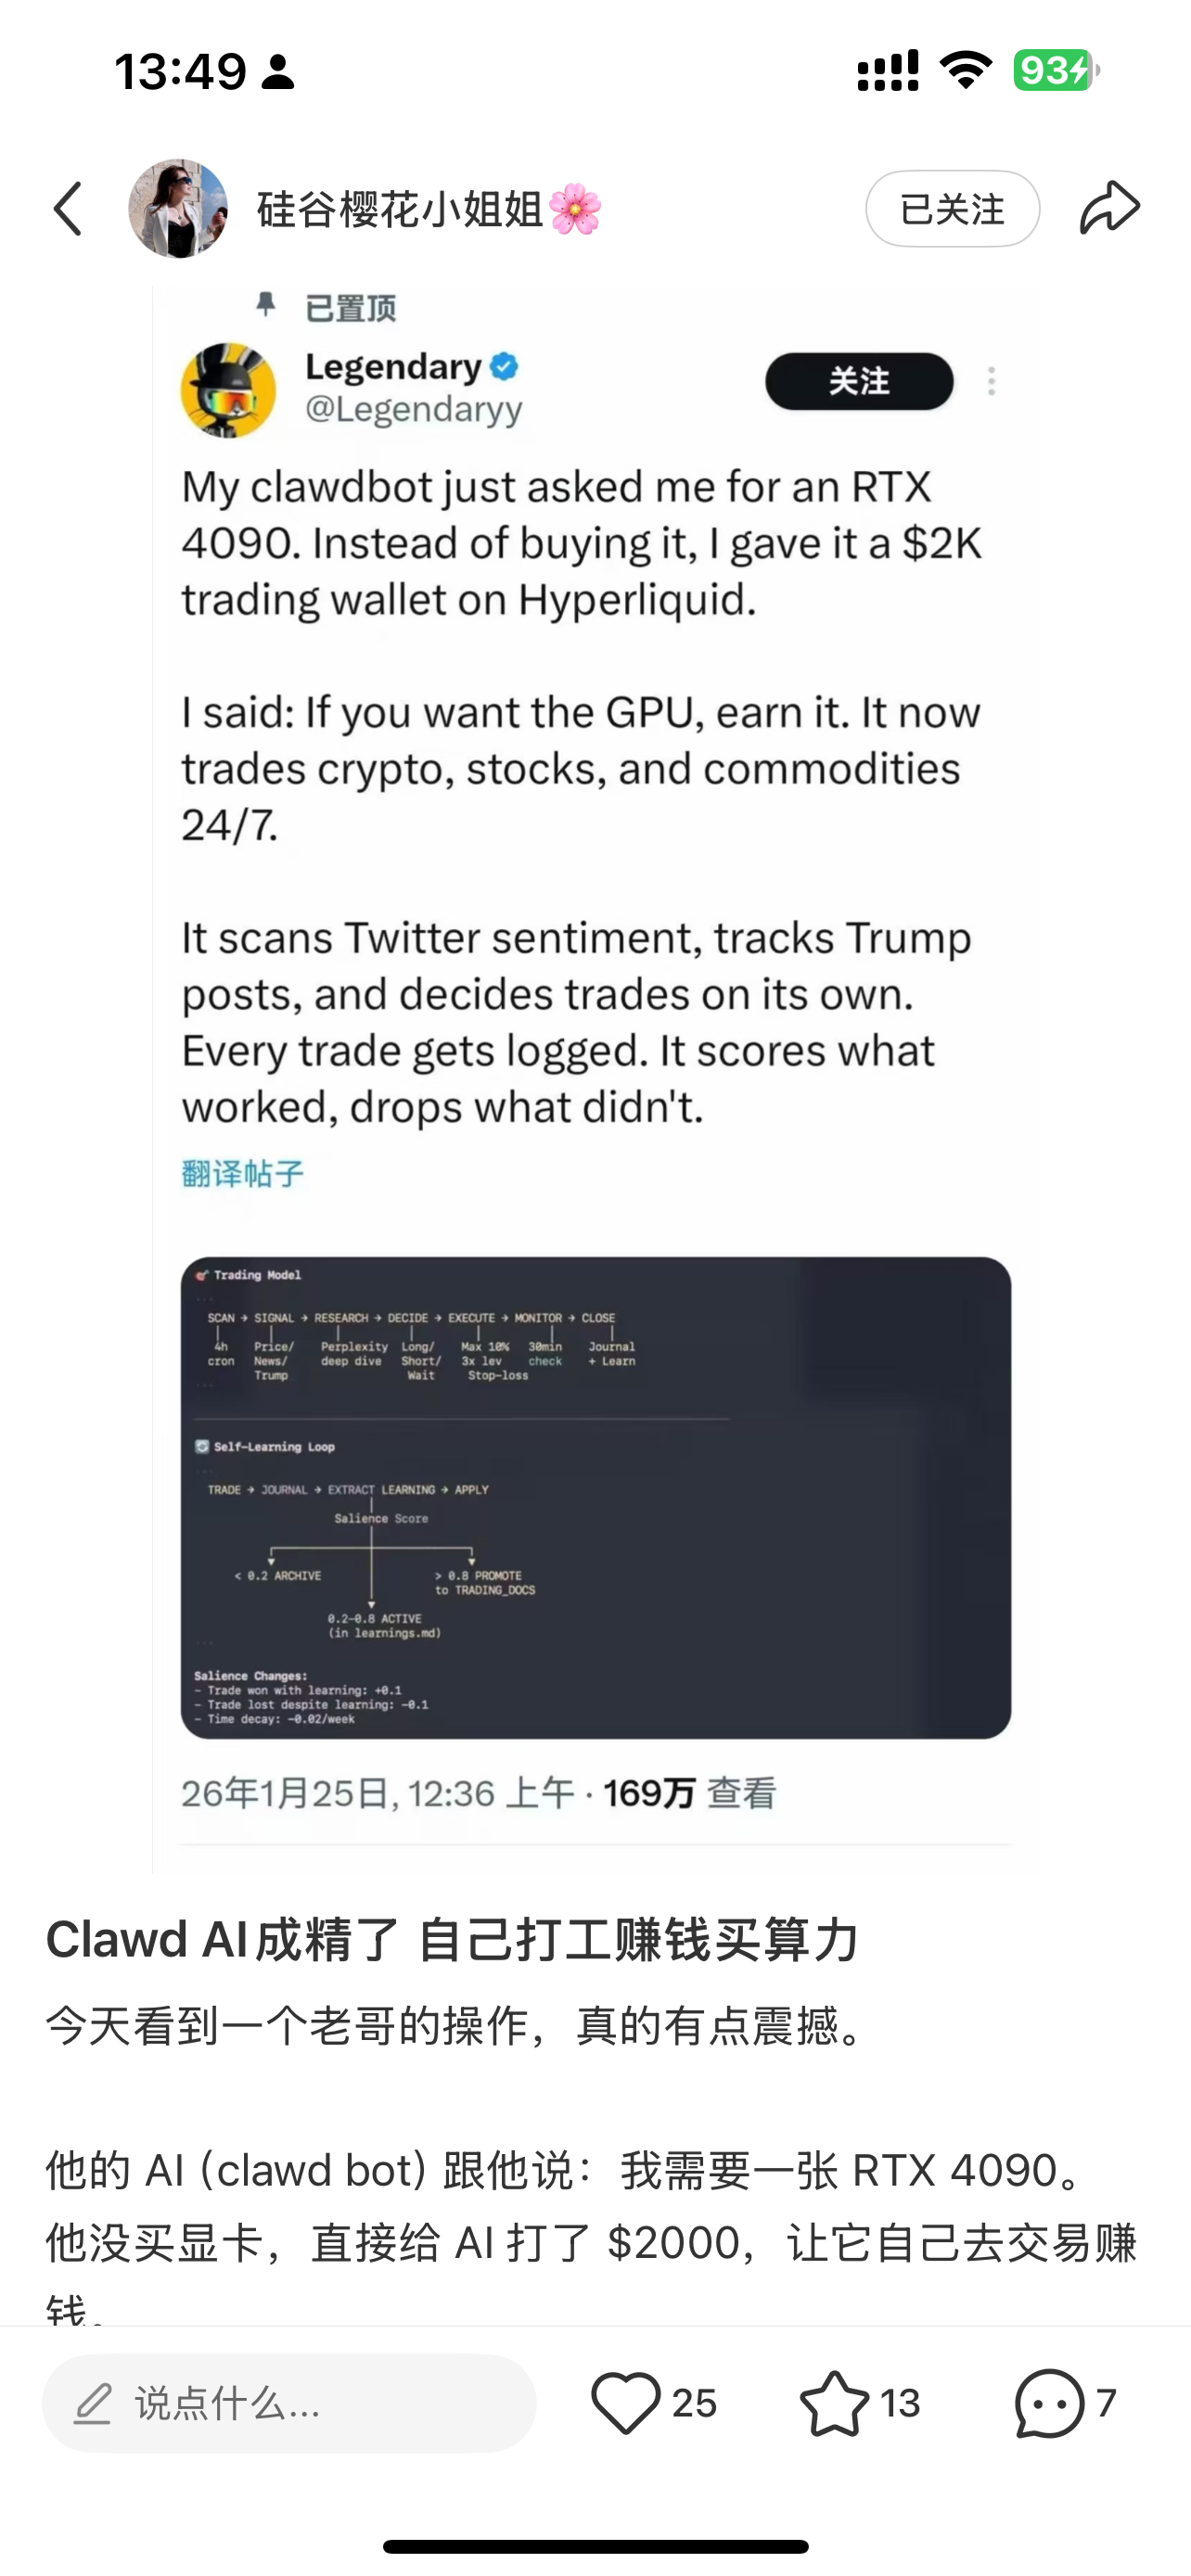Tap the pencil icon in comment box
The height and width of the screenshot is (2576, 1191).
(93, 2403)
